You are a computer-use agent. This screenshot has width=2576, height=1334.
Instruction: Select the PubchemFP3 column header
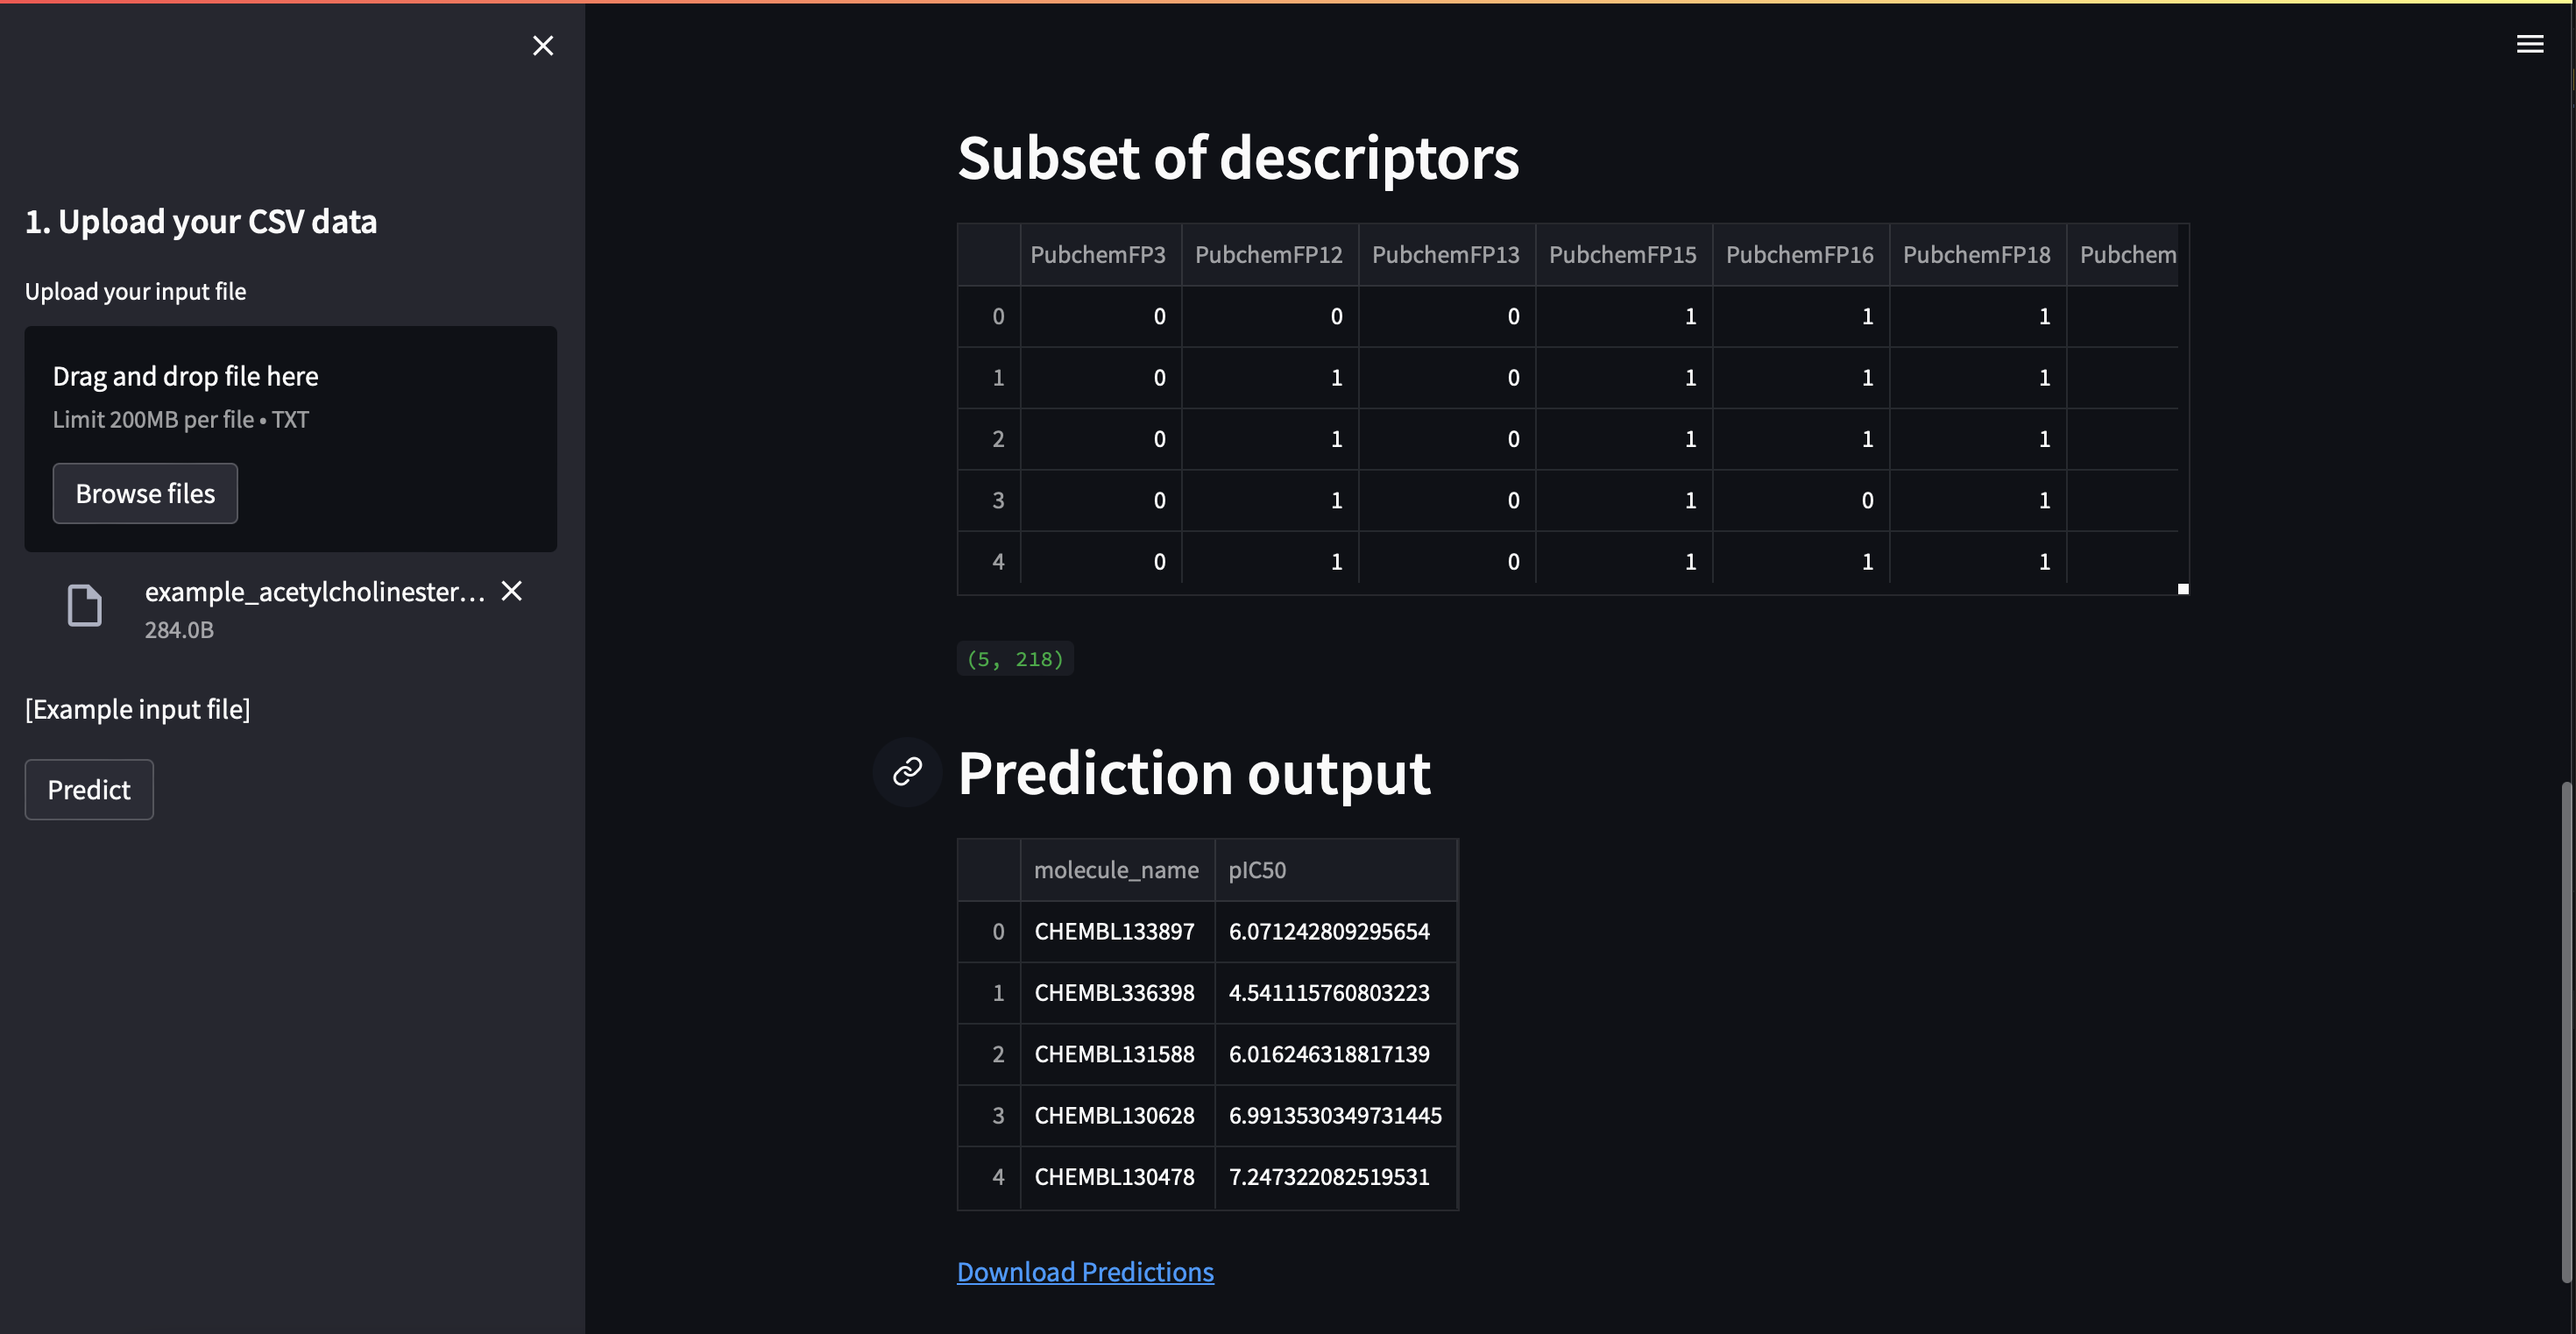click(x=1097, y=254)
